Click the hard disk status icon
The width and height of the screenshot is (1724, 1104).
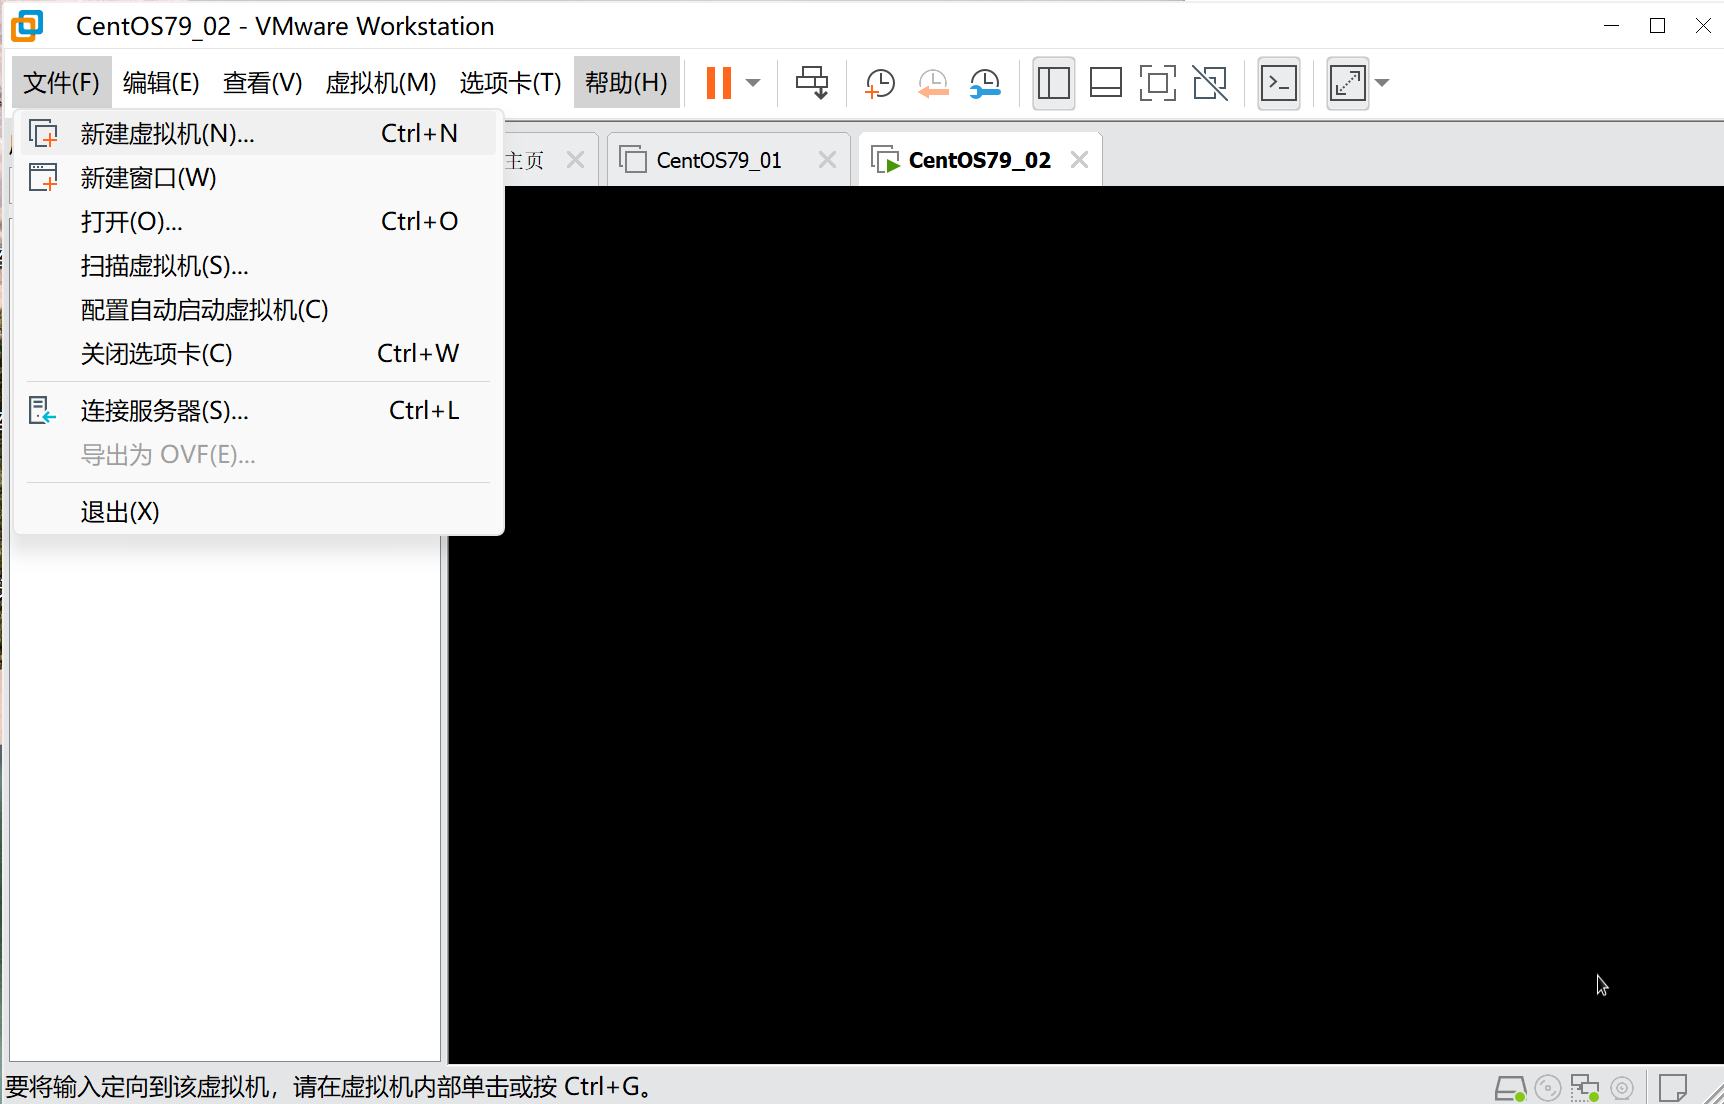1510,1088
